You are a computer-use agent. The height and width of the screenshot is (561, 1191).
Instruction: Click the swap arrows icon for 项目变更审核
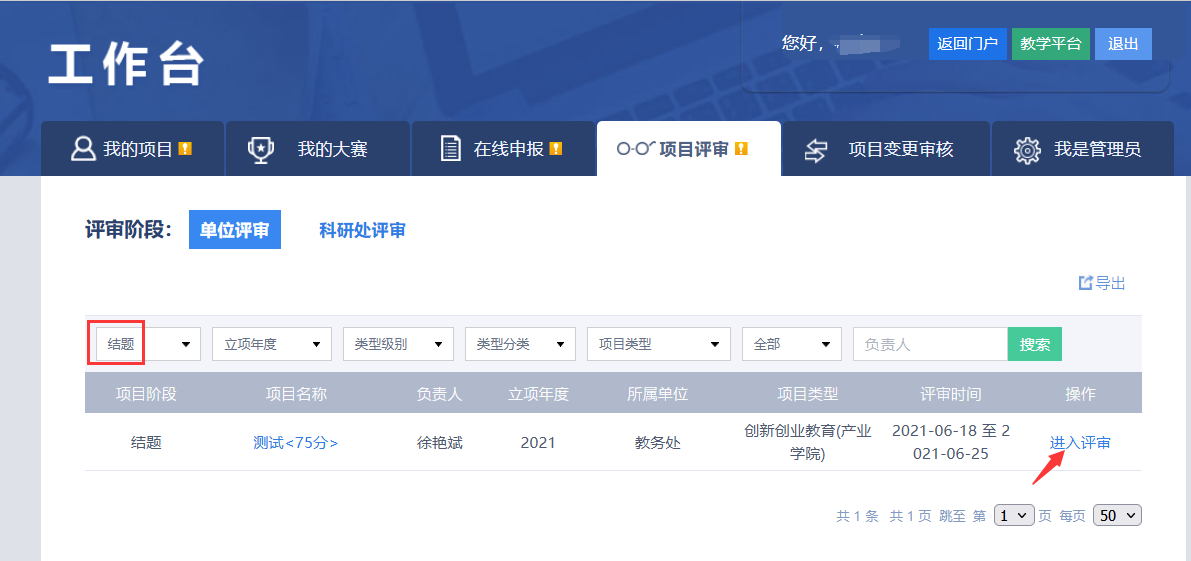pos(817,149)
